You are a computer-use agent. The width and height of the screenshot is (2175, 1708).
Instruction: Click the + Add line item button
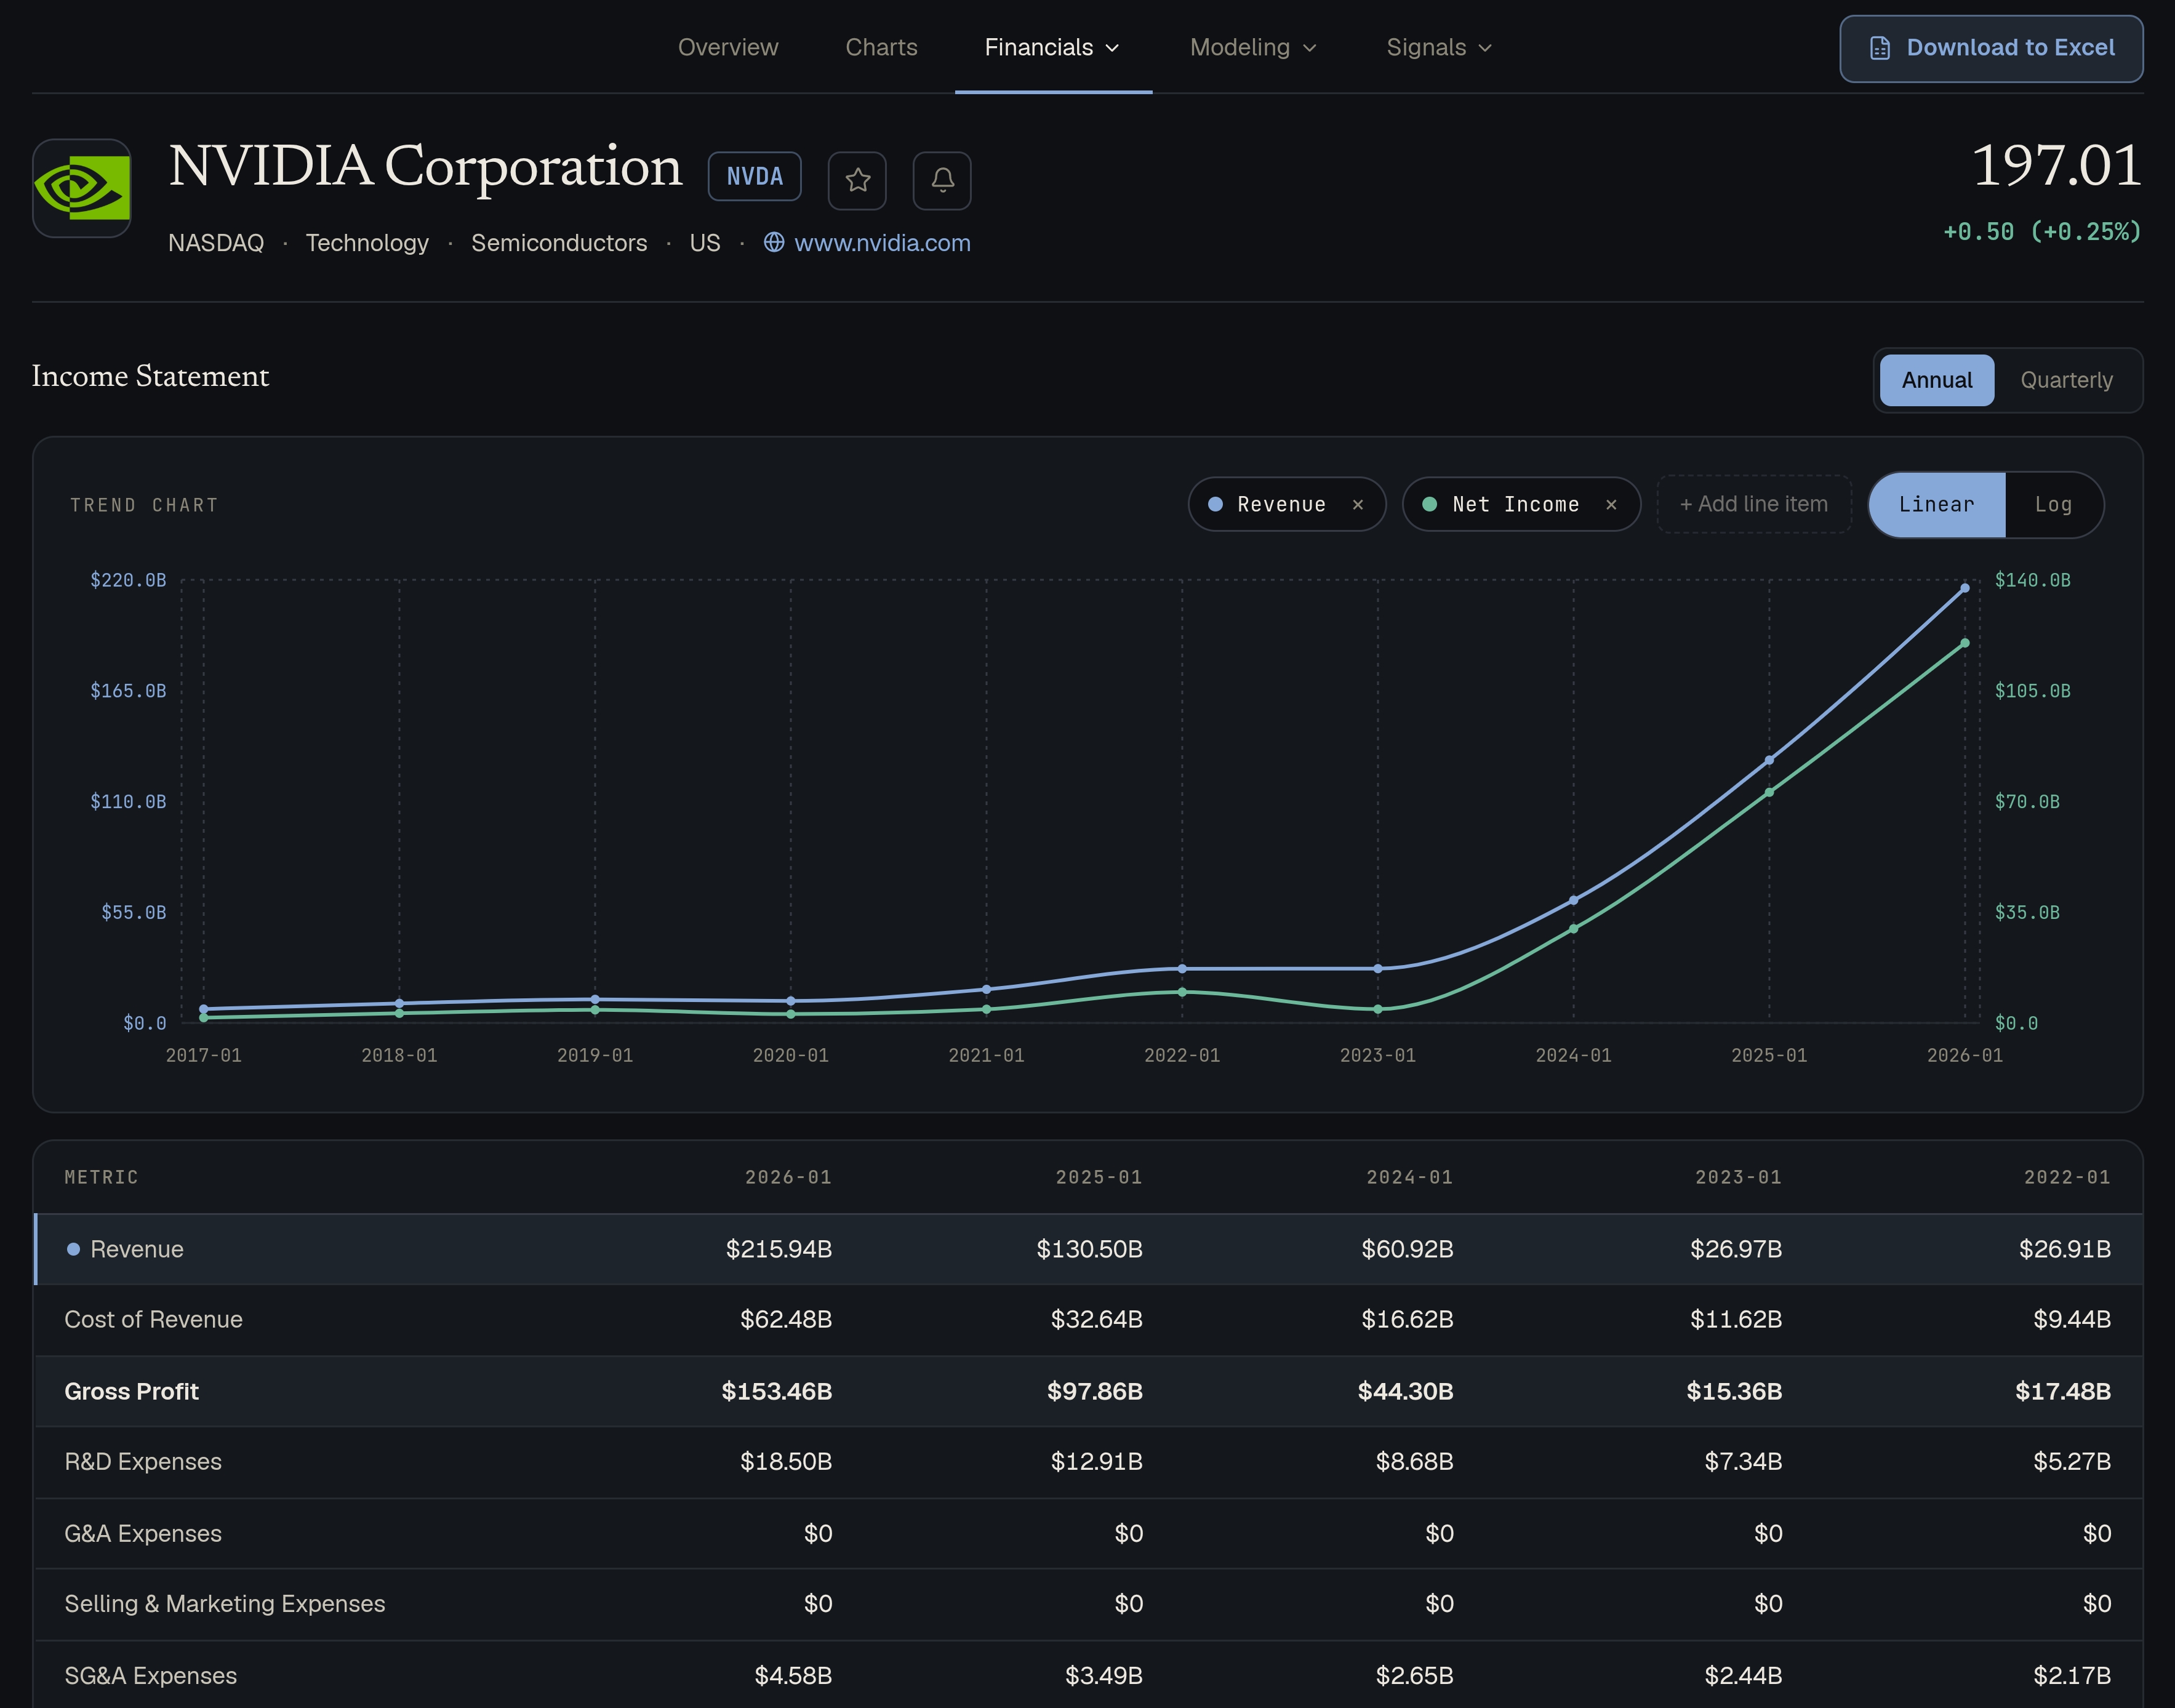1754,504
